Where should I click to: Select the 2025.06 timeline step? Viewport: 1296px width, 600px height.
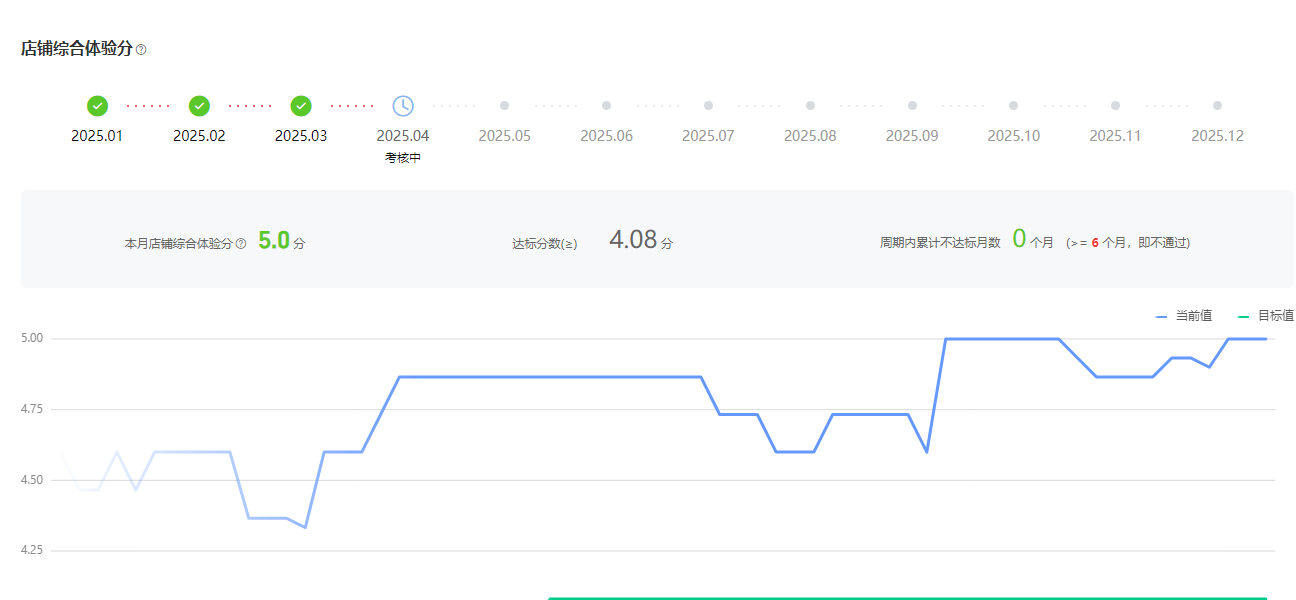pos(606,105)
